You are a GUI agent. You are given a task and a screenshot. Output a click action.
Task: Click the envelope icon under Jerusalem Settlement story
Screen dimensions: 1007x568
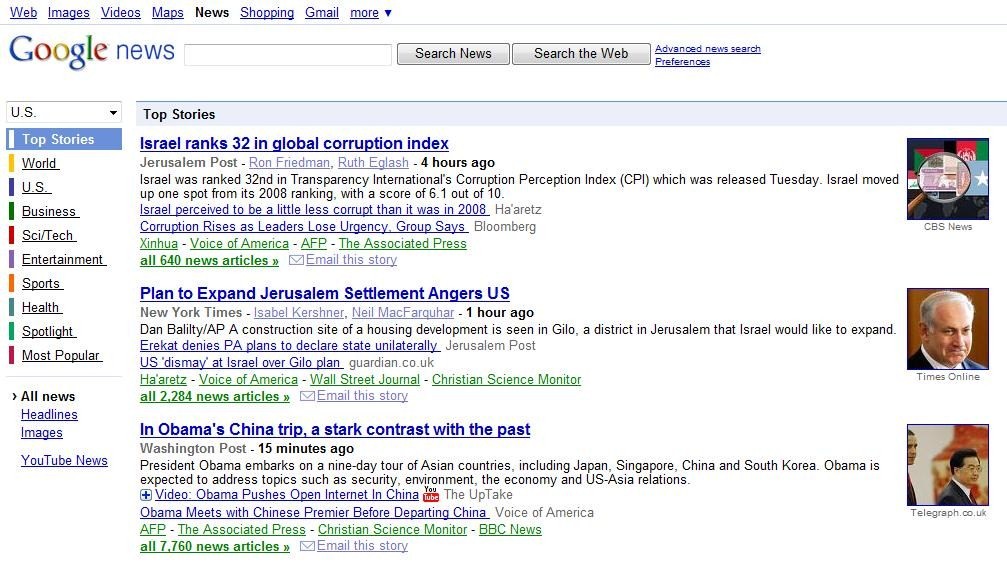click(307, 396)
